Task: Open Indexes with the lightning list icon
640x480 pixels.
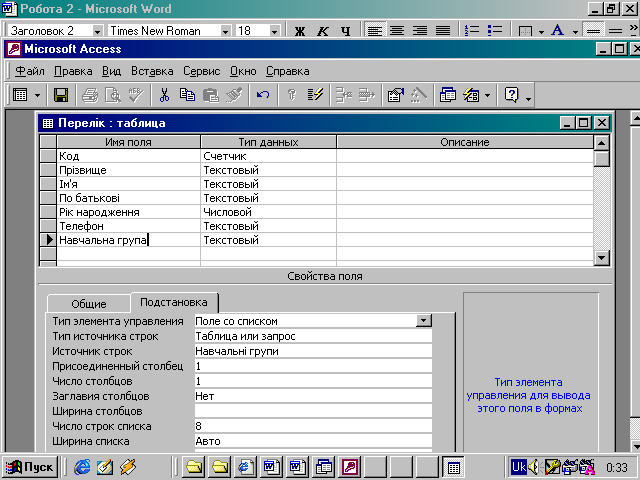Action: 315,95
